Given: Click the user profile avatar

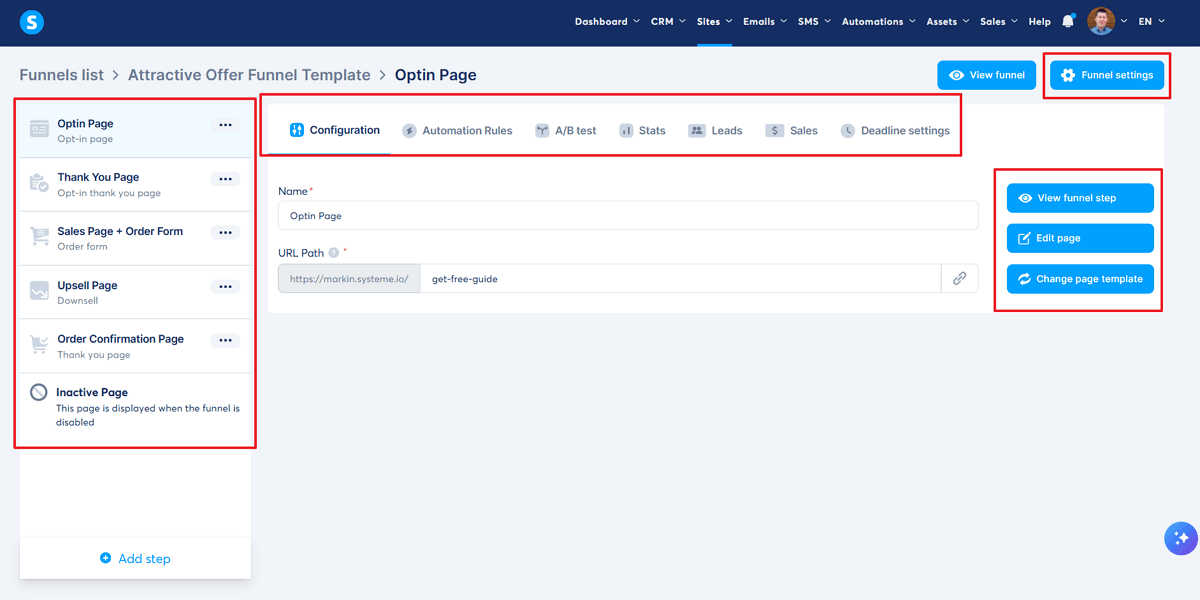Looking at the screenshot, I should click(x=1101, y=21).
